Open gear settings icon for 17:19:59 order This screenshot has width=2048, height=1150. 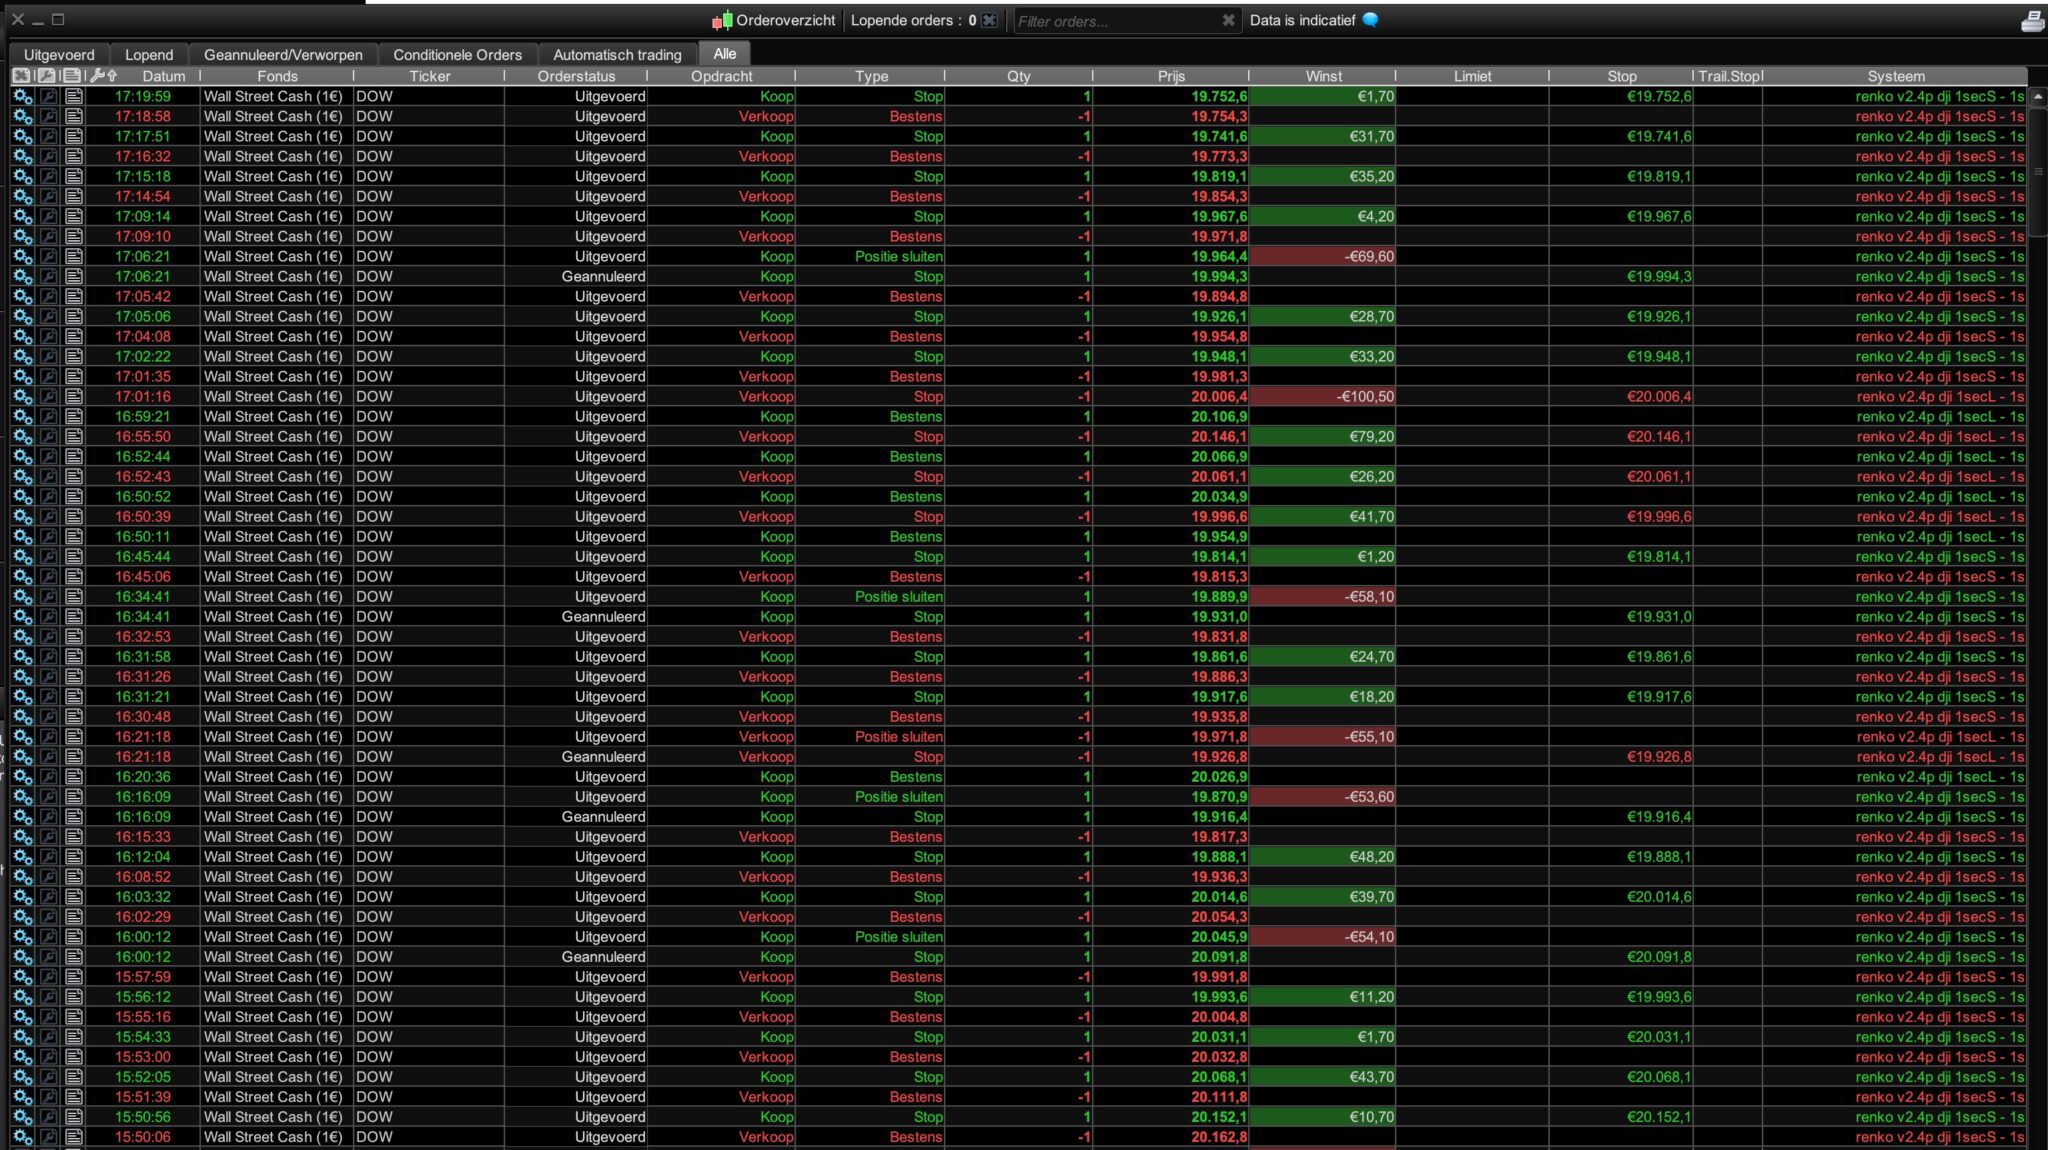pyautogui.click(x=22, y=96)
